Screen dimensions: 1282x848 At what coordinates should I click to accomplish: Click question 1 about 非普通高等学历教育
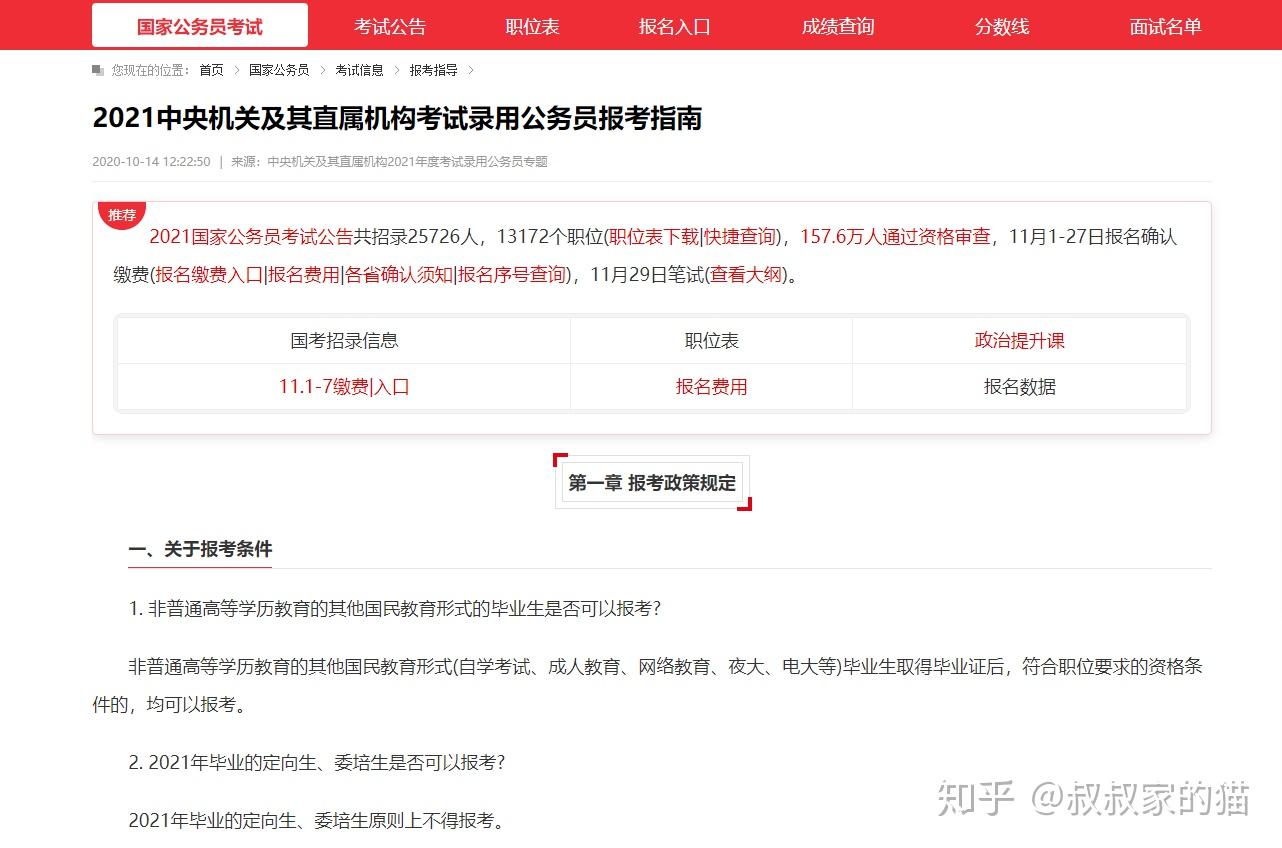pyautogui.click(x=395, y=609)
